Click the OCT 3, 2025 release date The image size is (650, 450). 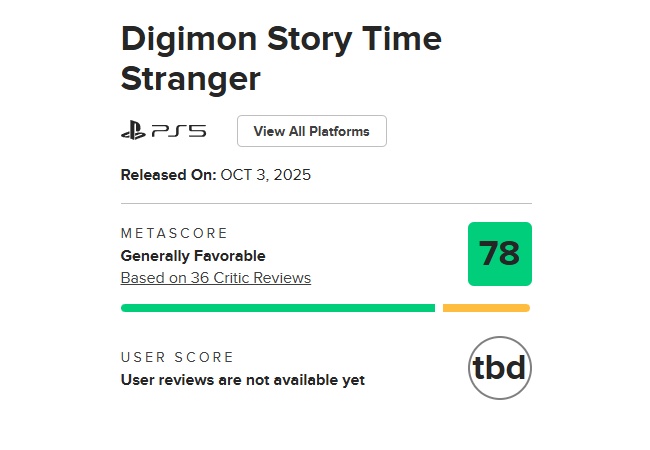(x=266, y=175)
